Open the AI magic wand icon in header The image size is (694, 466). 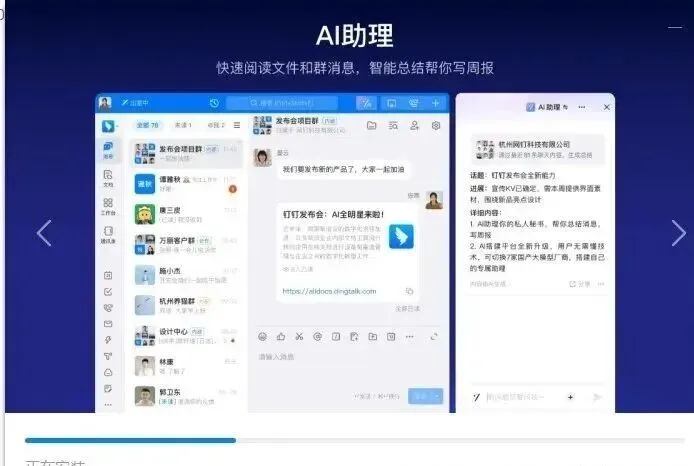pos(366,103)
